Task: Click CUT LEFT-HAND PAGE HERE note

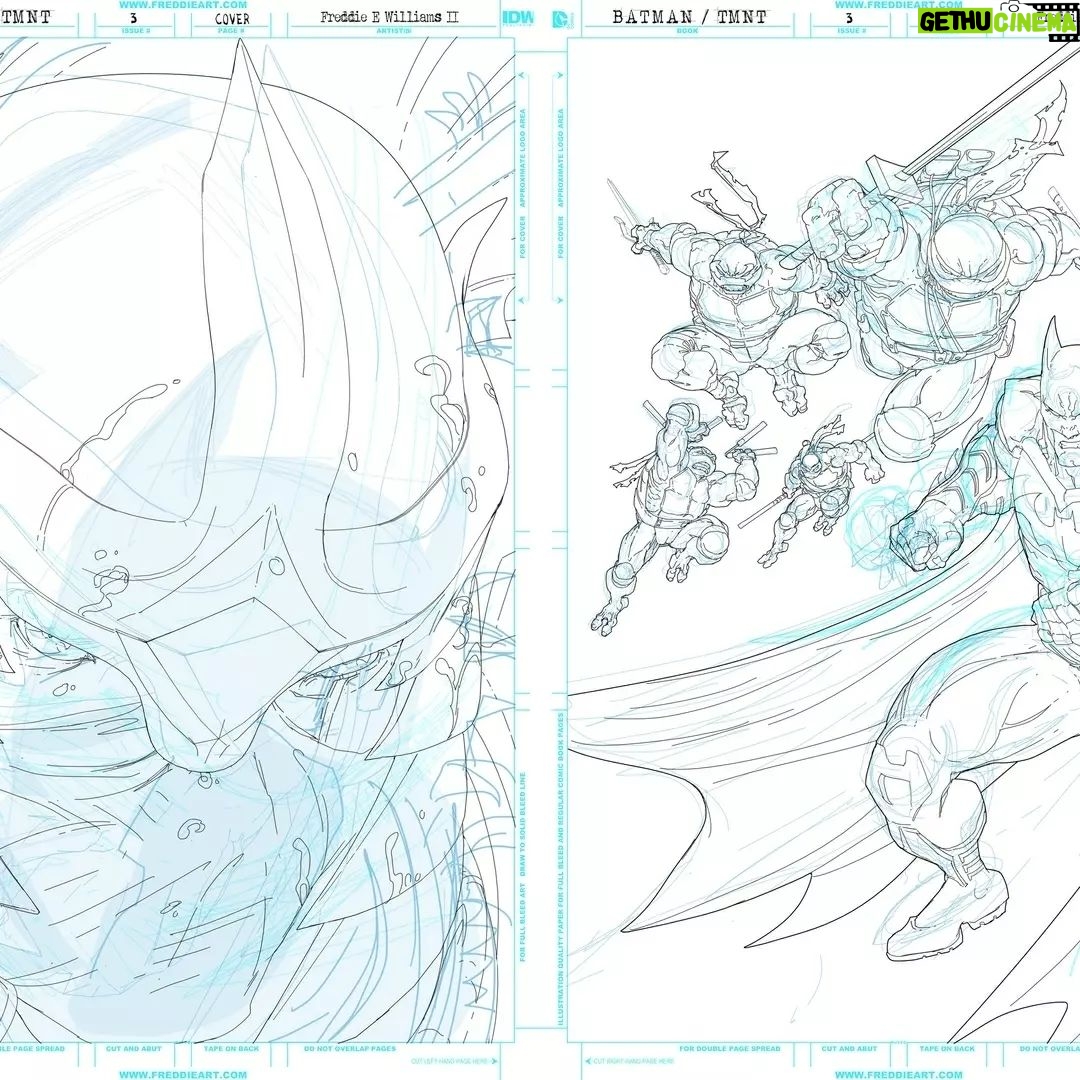Action: (454, 1061)
